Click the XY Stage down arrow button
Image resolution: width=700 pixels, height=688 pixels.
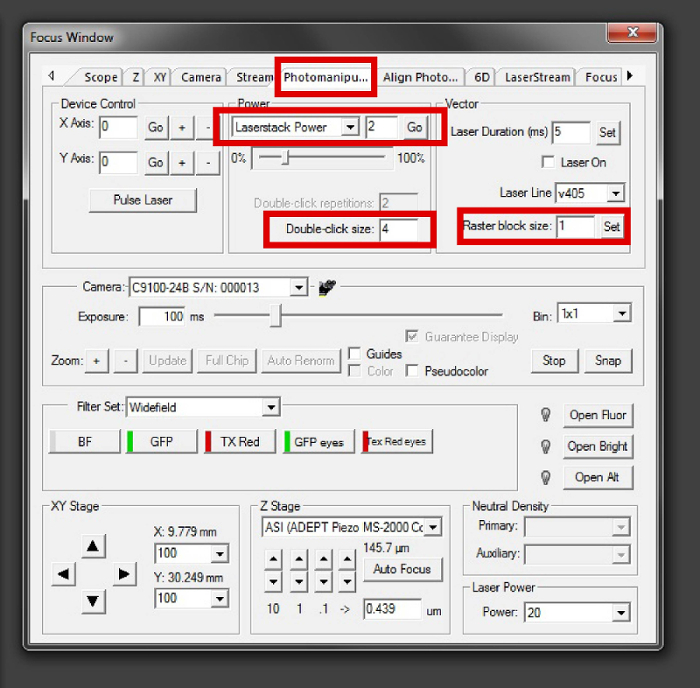tap(93, 600)
